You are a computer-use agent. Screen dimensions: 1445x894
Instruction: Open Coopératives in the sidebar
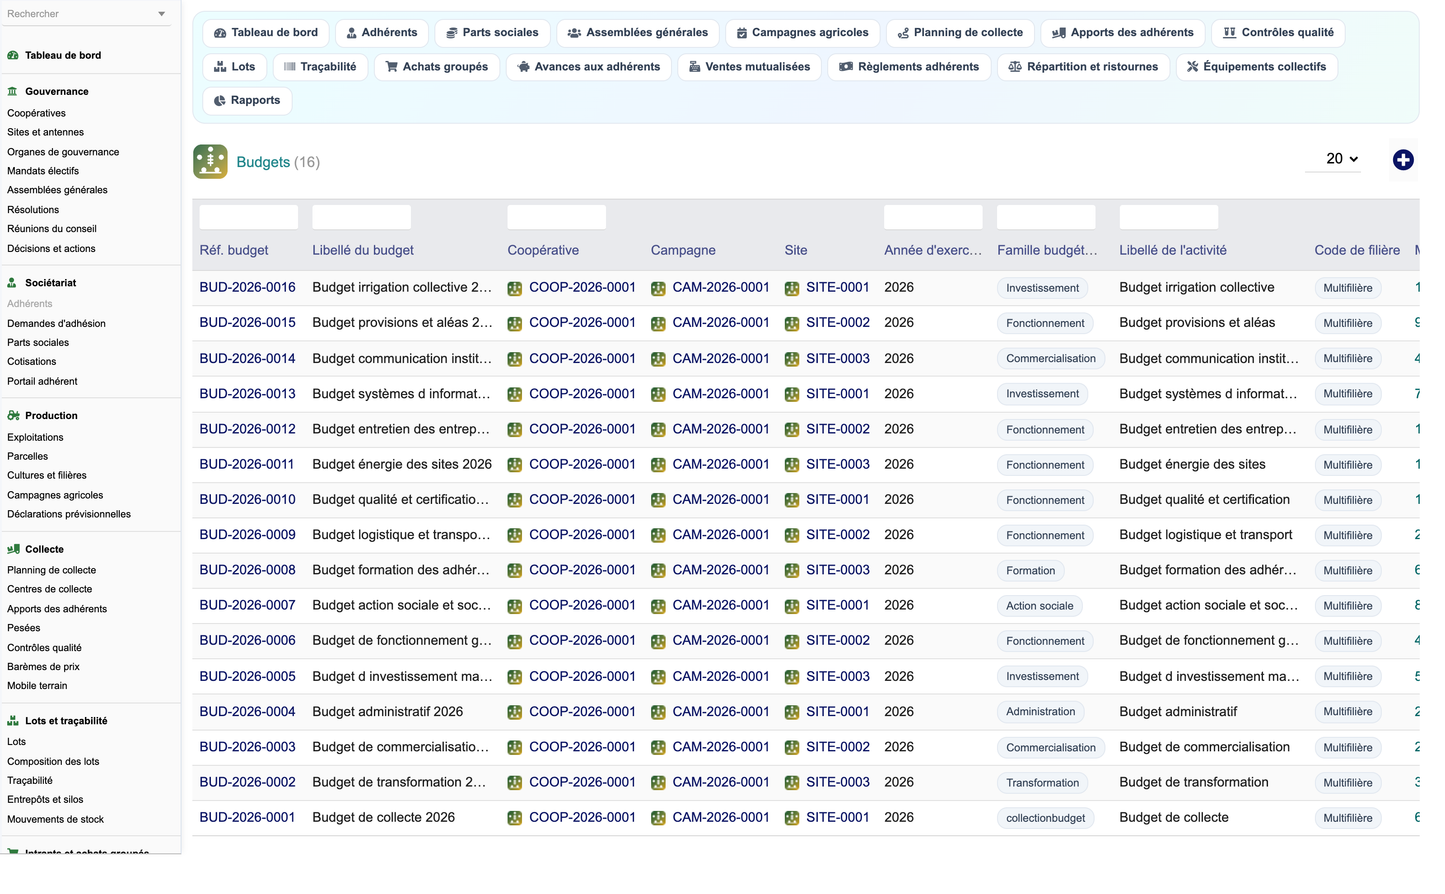(x=37, y=114)
